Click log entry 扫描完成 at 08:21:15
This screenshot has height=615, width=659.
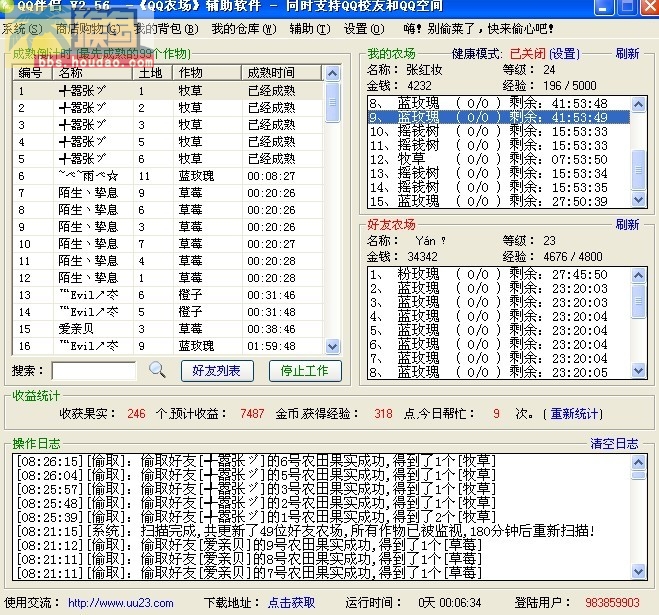tap(306, 531)
